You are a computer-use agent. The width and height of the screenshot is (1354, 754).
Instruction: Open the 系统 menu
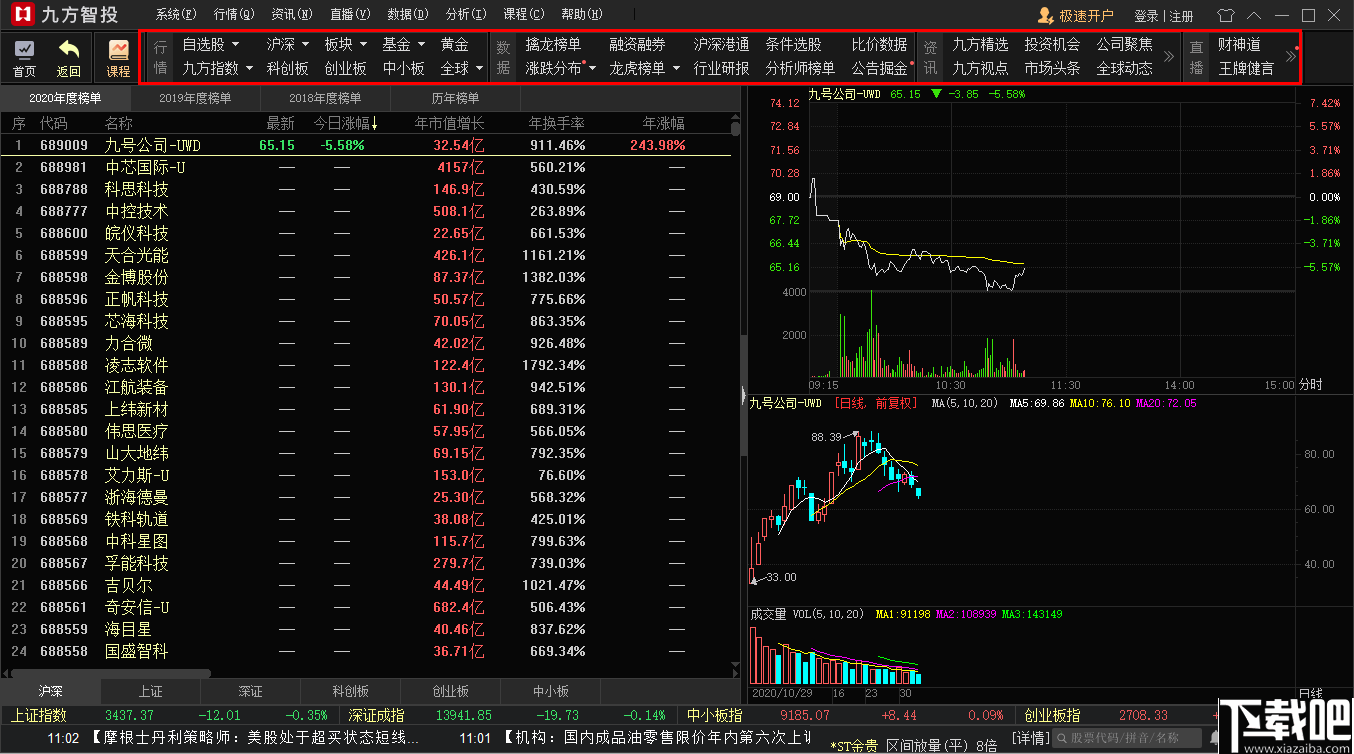[x=176, y=15]
